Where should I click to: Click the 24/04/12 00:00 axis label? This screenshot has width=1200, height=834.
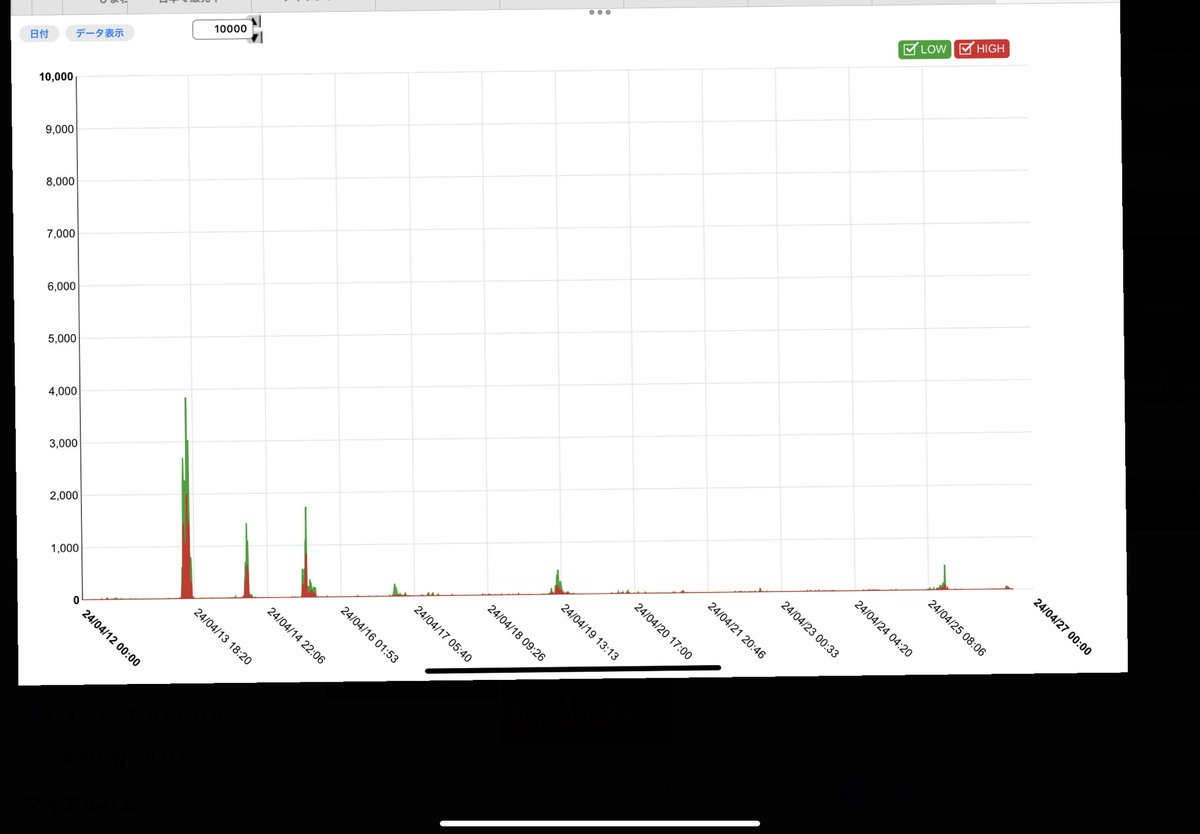pyautogui.click(x=112, y=638)
